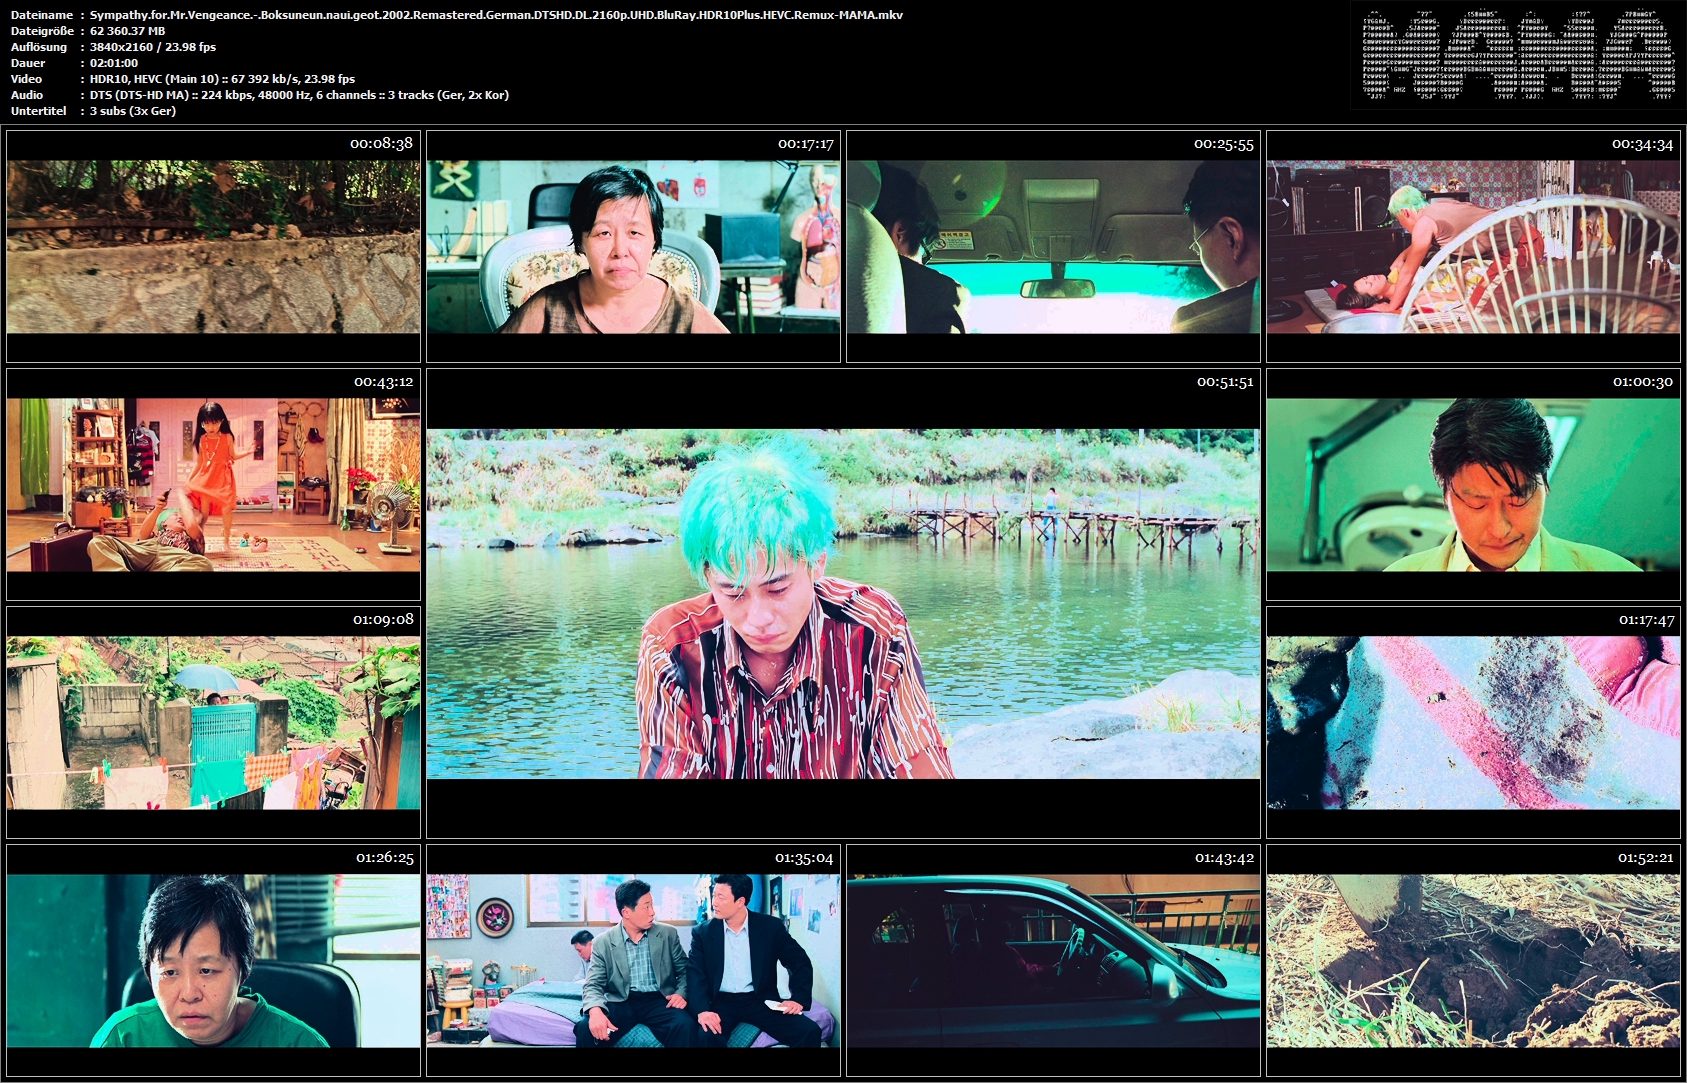Click the Untertitel label
The image size is (1687, 1083).
point(38,111)
